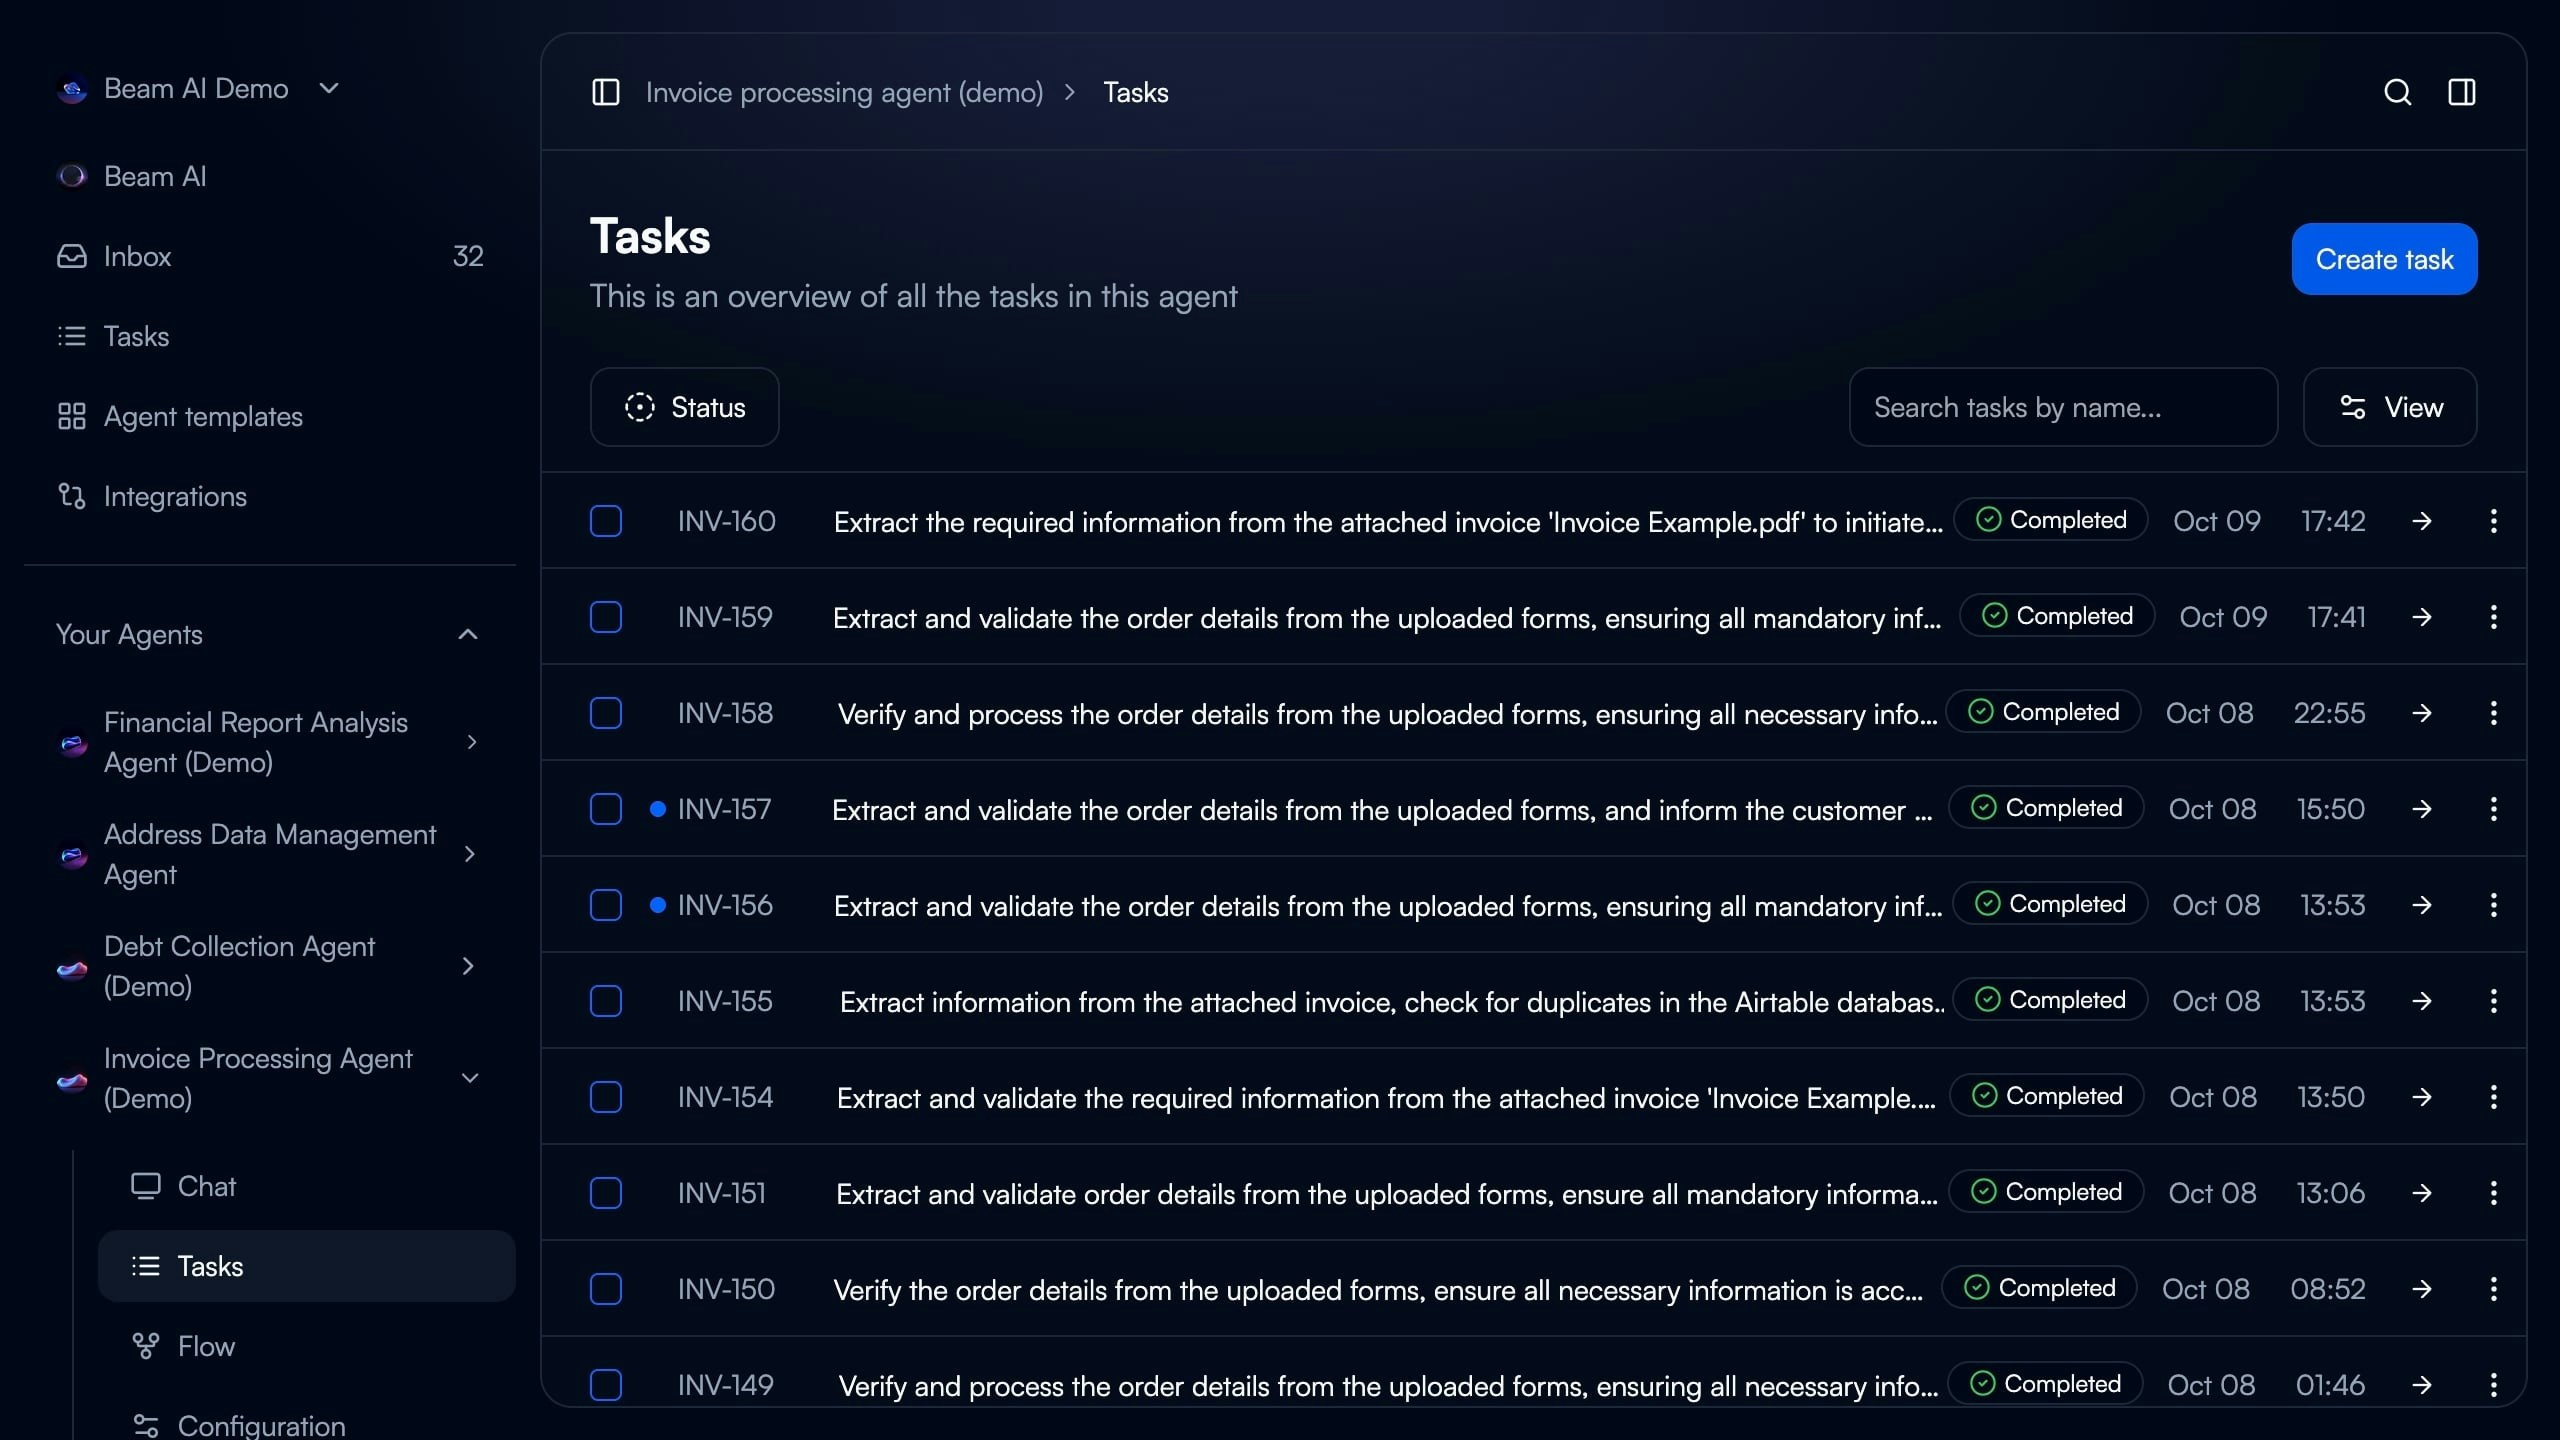Image resolution: width=2560 pixels, height=1440 pixels.
Task: Click the arrow to open INV-158
Action: click(x=2421, y=713)
